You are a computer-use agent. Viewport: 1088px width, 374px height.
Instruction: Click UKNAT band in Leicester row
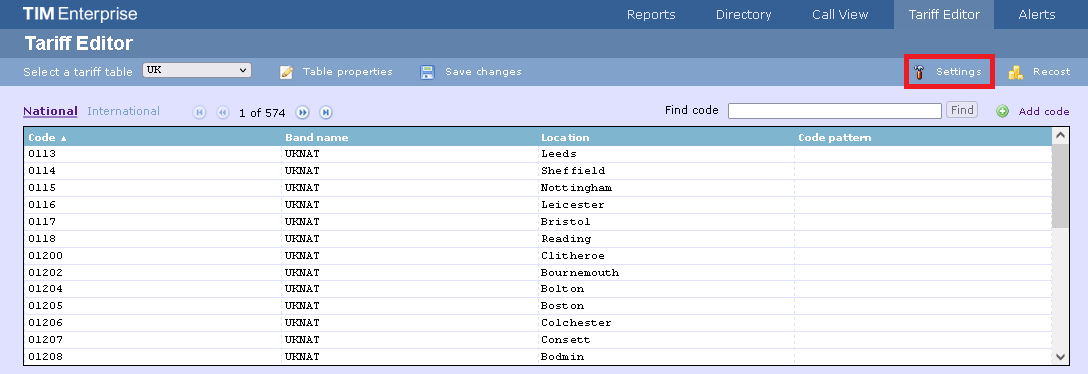coord(409,205)
